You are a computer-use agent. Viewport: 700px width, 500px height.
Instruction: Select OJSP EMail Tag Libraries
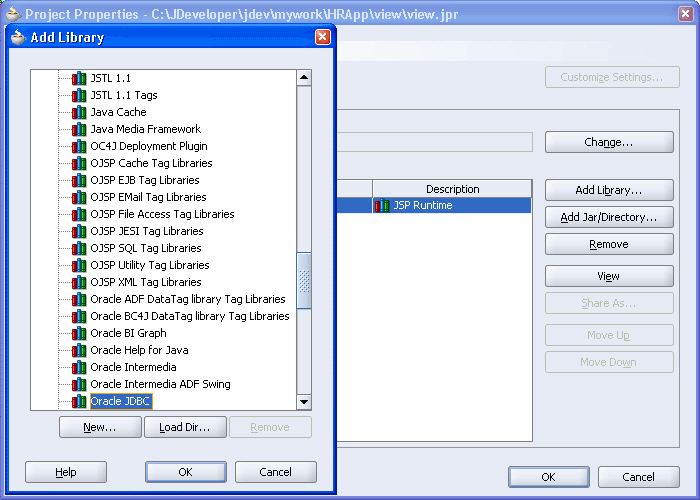pyautogui.click(x=149, y=197)
